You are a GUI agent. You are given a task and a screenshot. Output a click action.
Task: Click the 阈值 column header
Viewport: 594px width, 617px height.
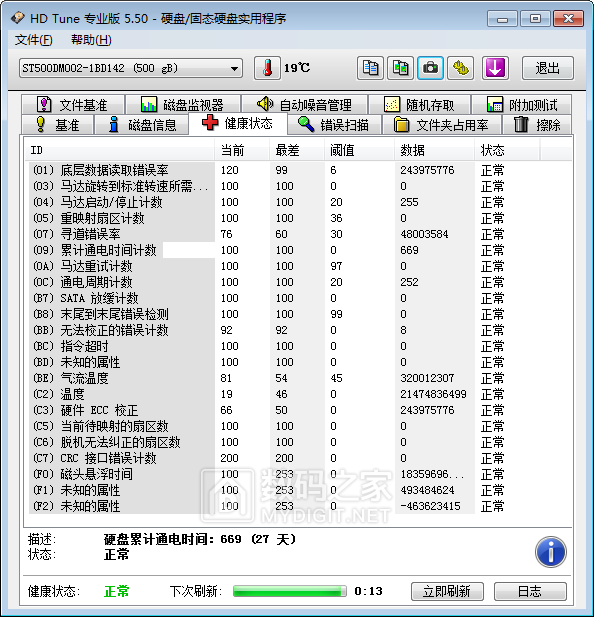pyautogui.click(x=360, y=150)
